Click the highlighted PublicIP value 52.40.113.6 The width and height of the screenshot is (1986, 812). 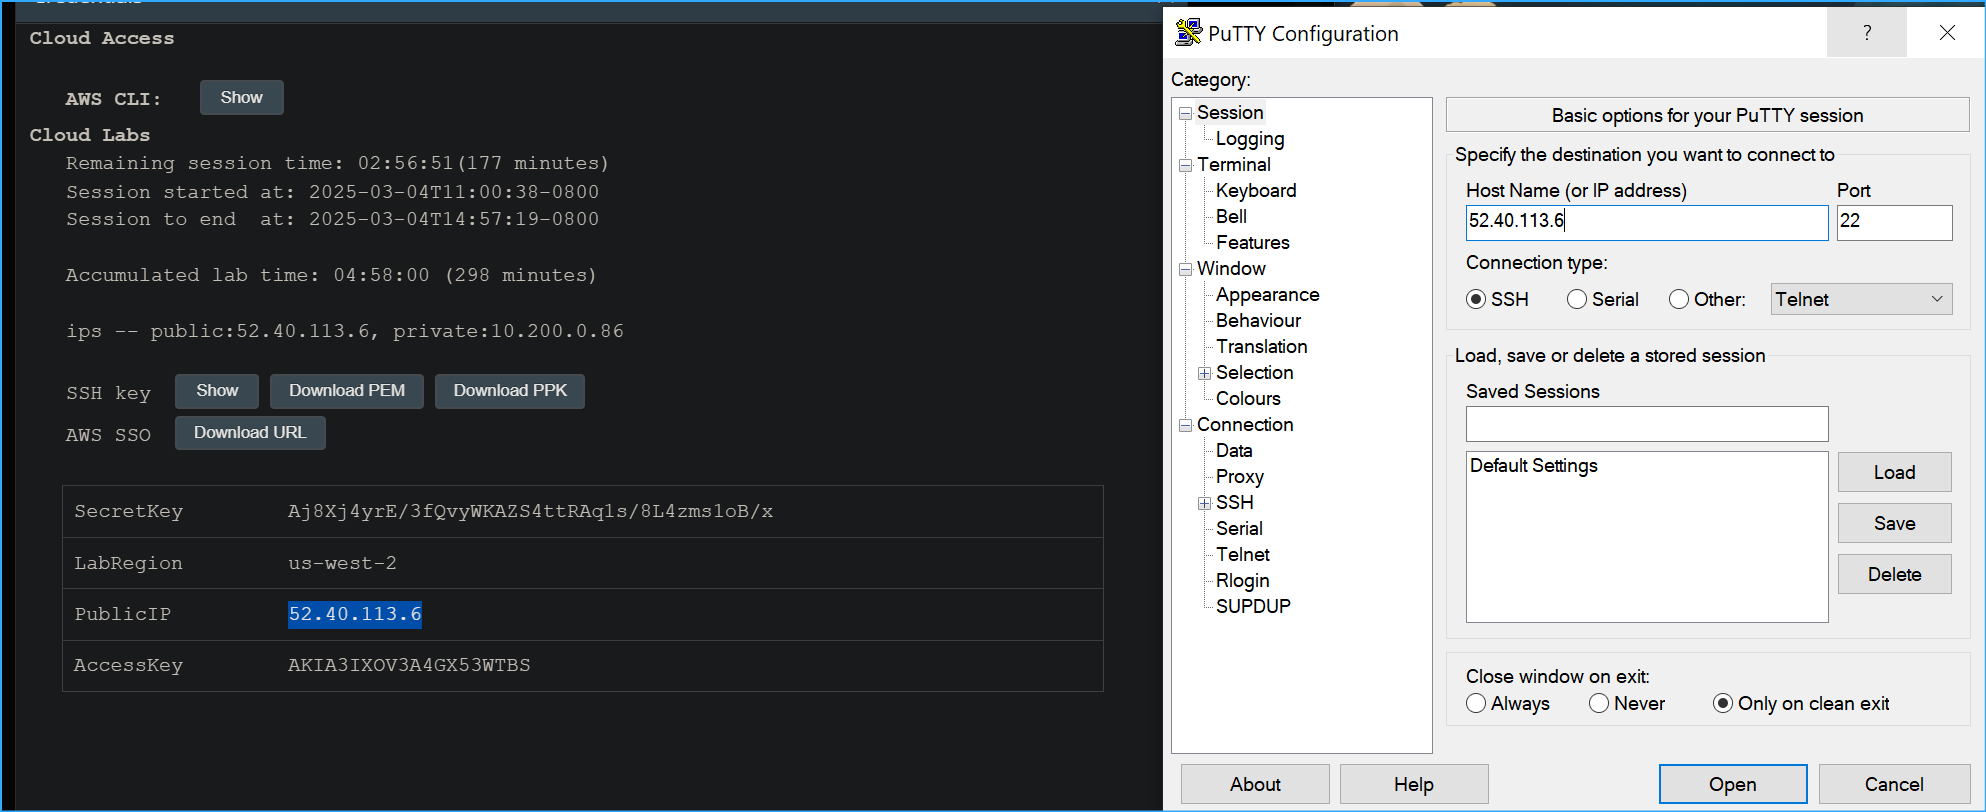click(355, 614)
